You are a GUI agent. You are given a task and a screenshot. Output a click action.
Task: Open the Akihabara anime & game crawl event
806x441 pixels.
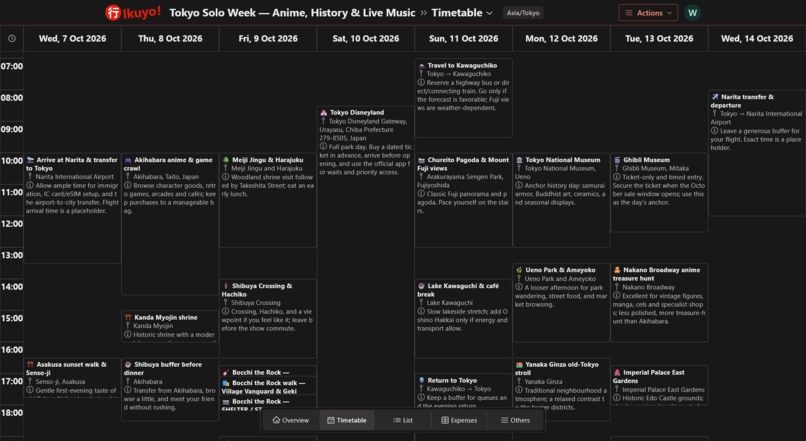170,224
